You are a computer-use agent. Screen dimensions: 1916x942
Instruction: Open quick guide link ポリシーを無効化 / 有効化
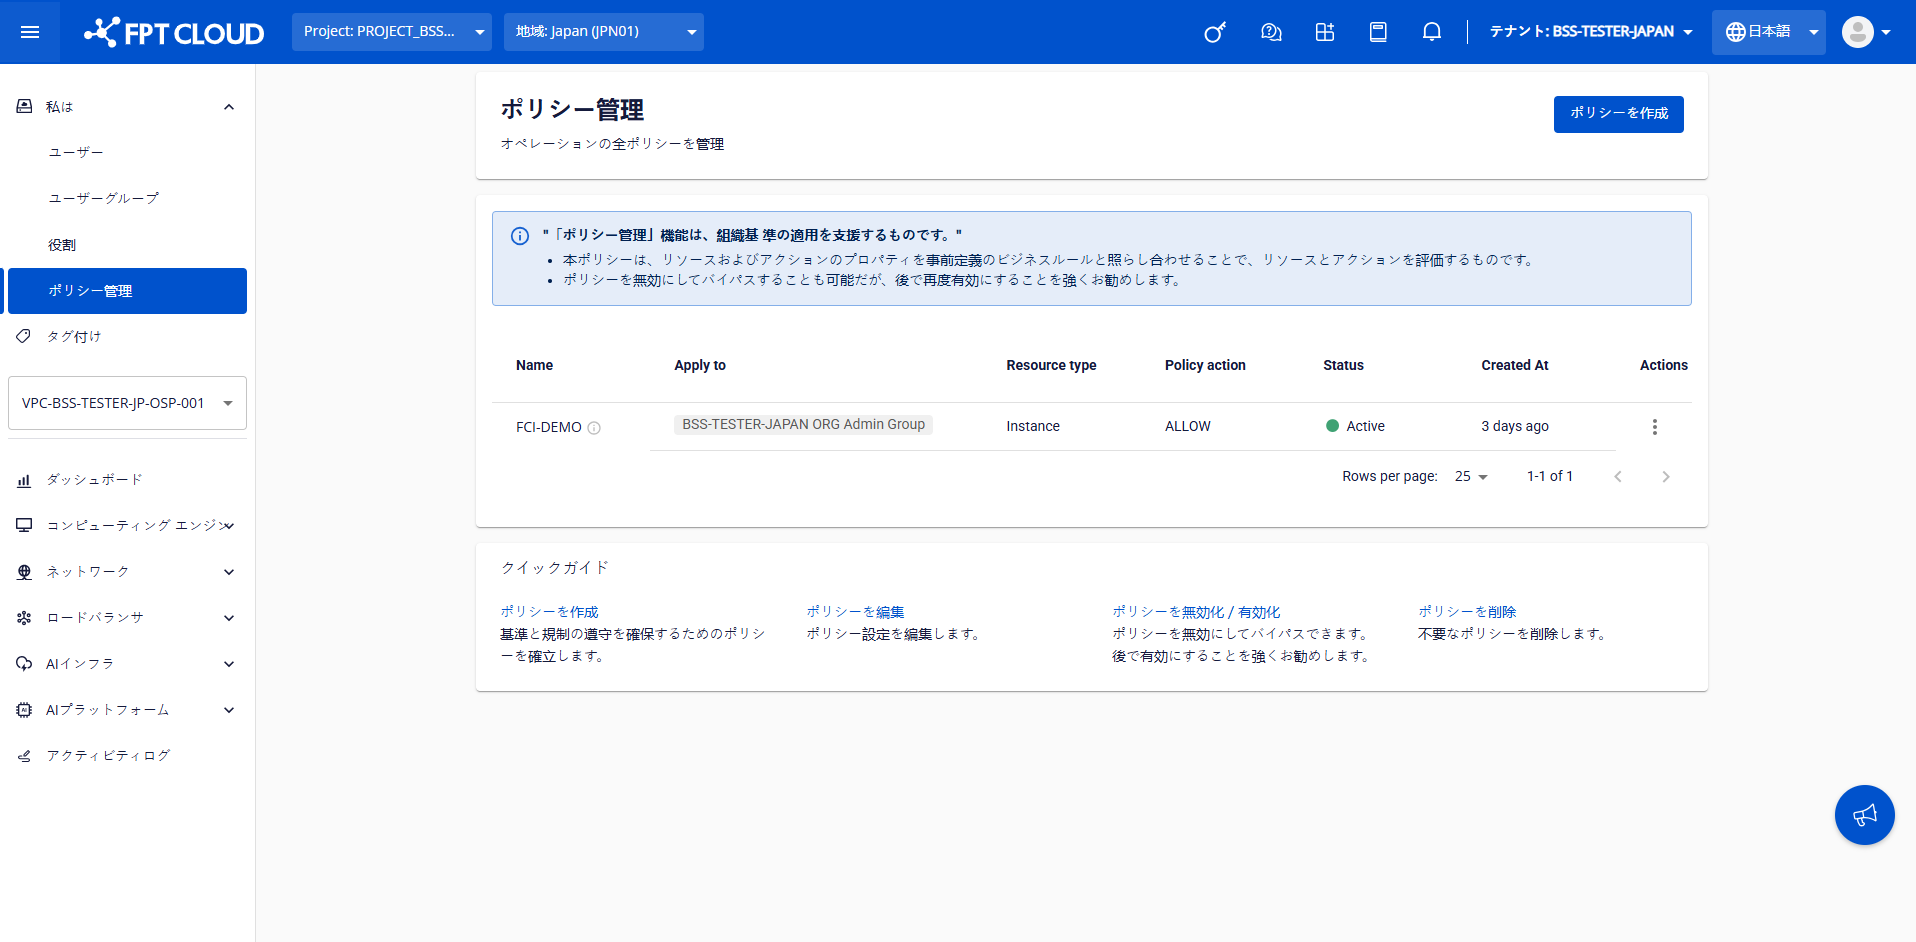[1196, 612]
